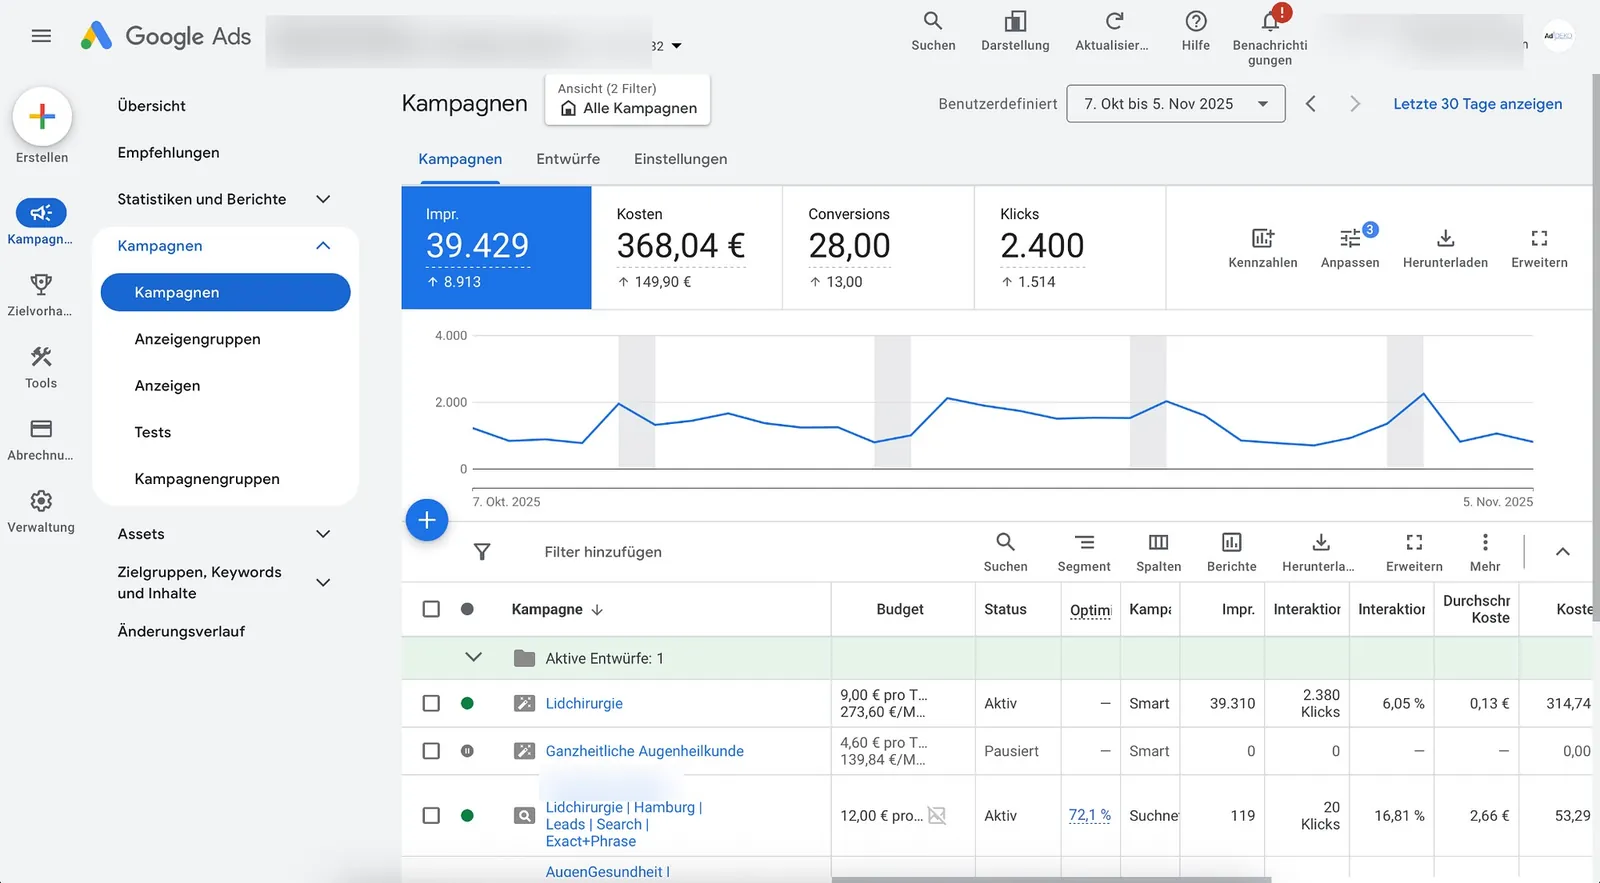Open the Alle Kampagnen view filter button
The height and width of the screenshot is (883, 1600).
(x=628, y=100)
